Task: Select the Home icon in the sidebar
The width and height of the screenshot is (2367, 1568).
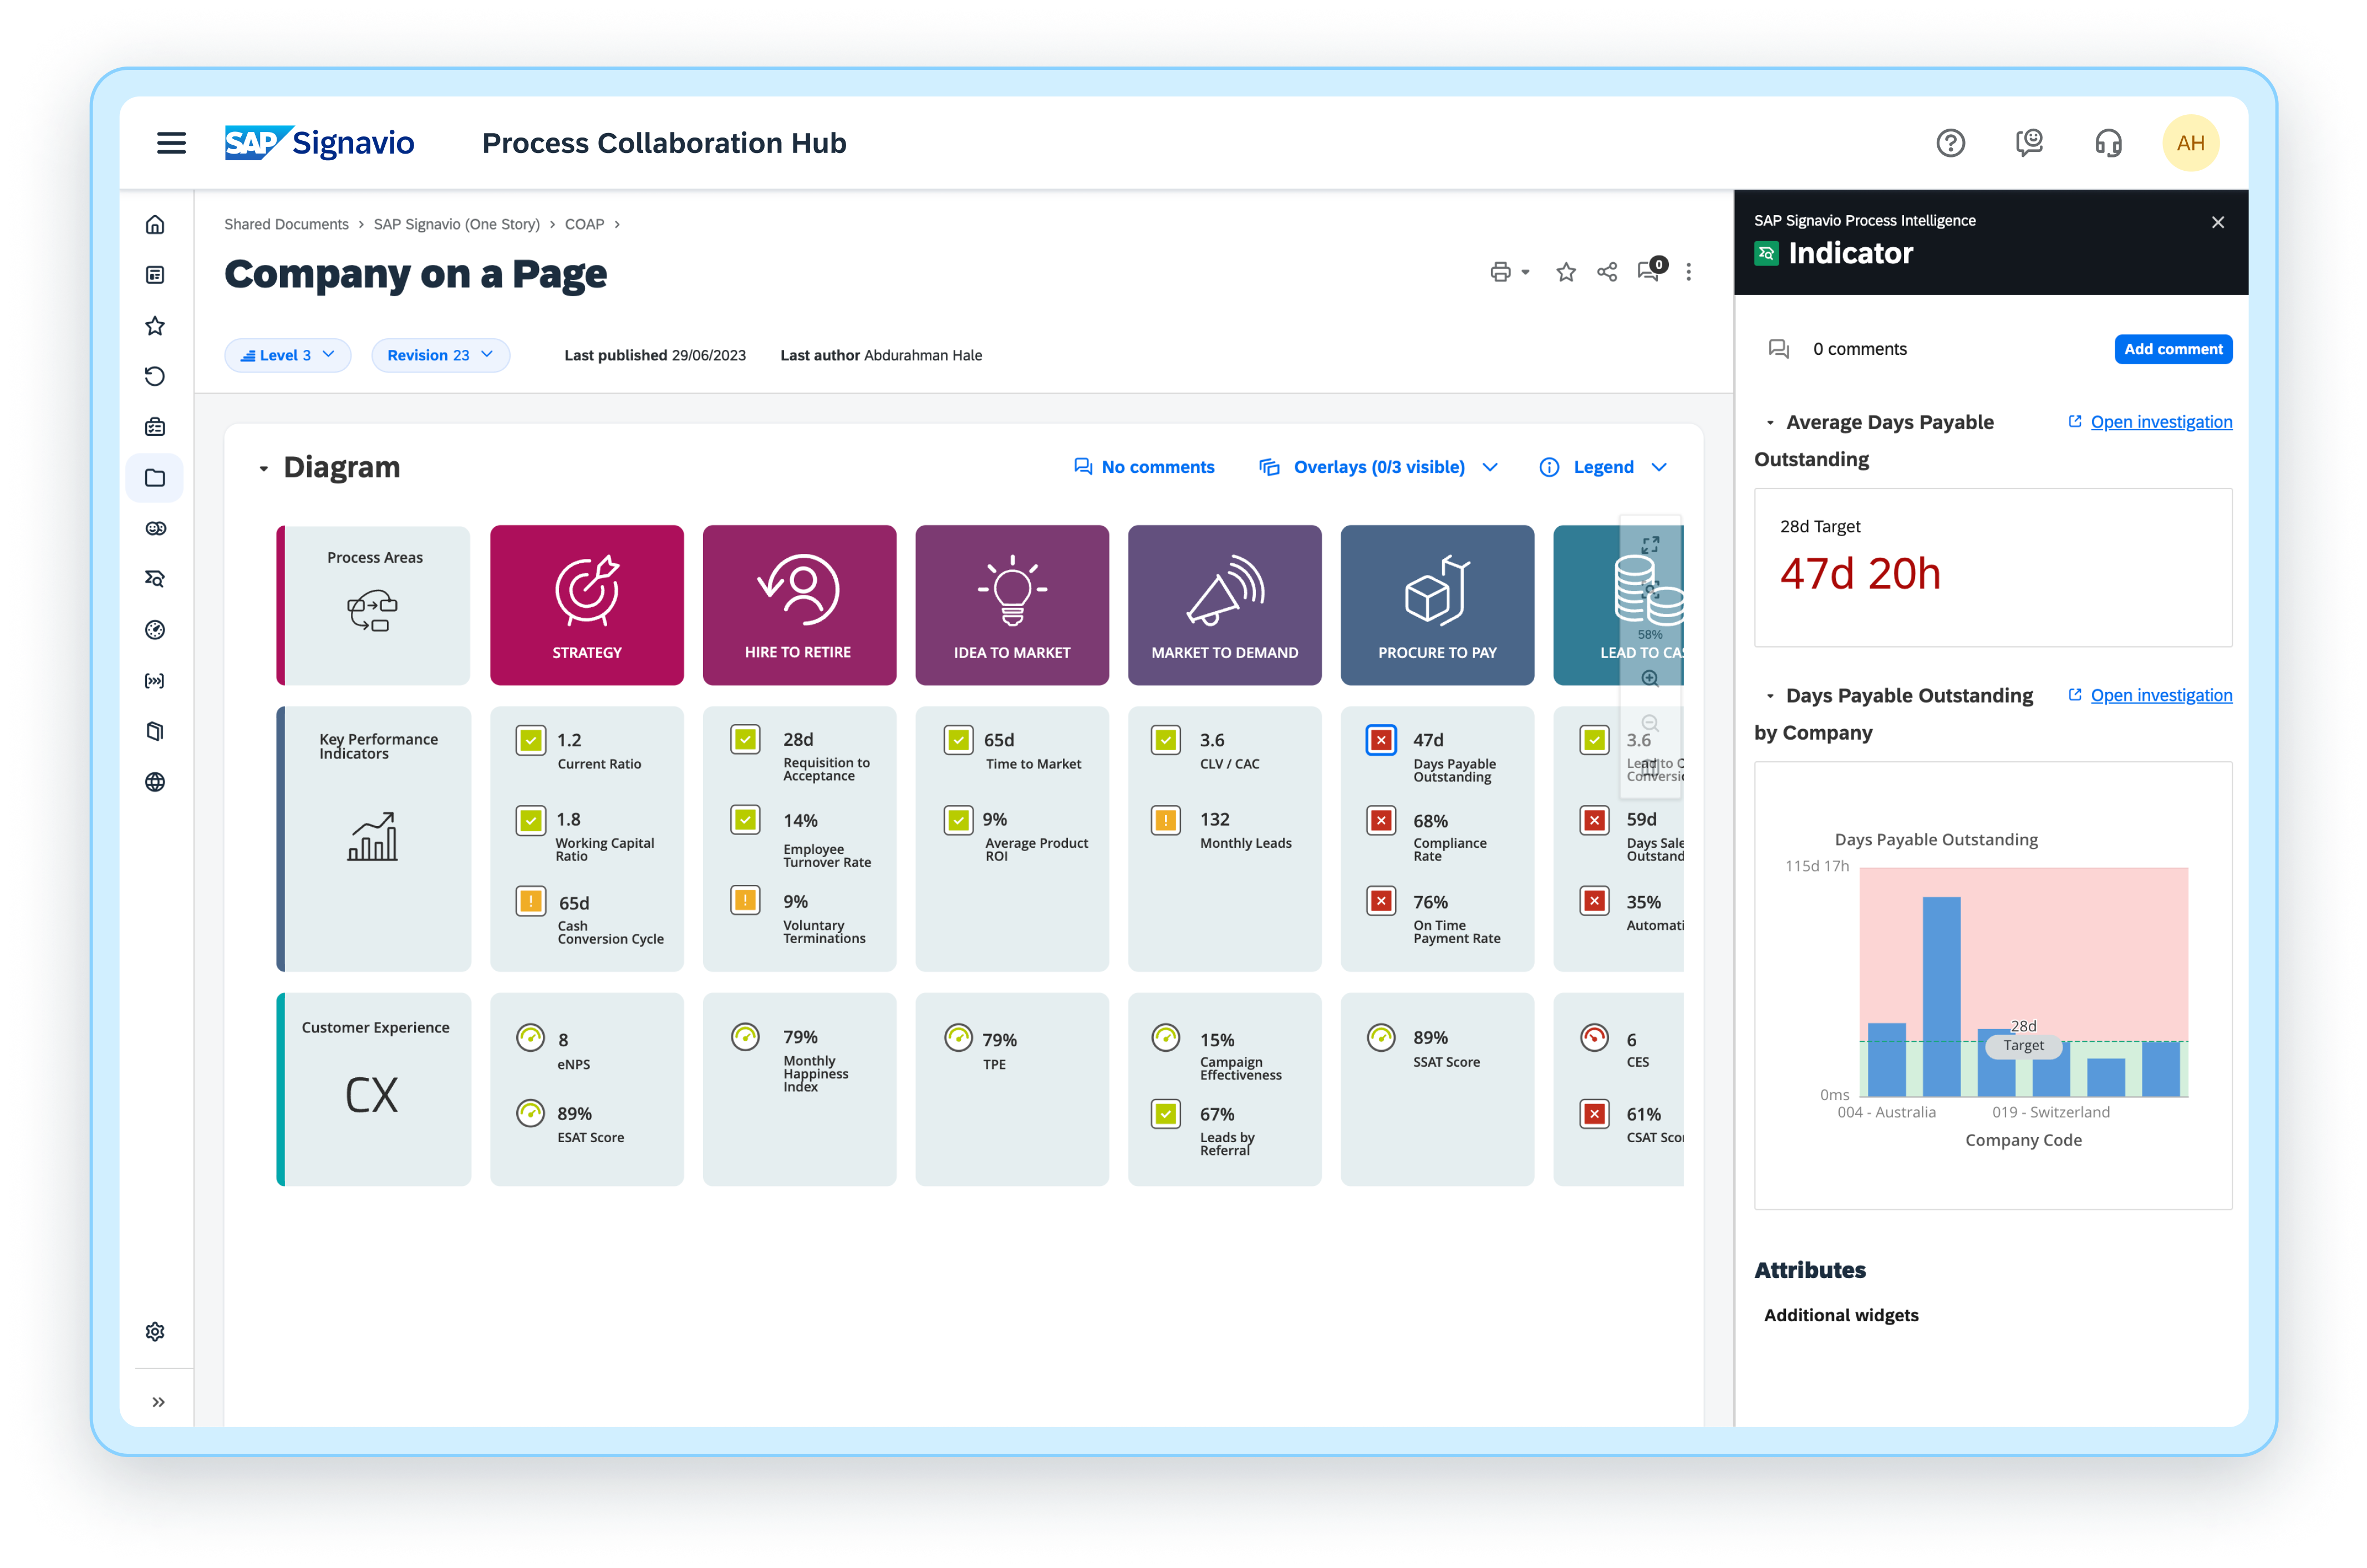Action: click(x=155, y=224)
